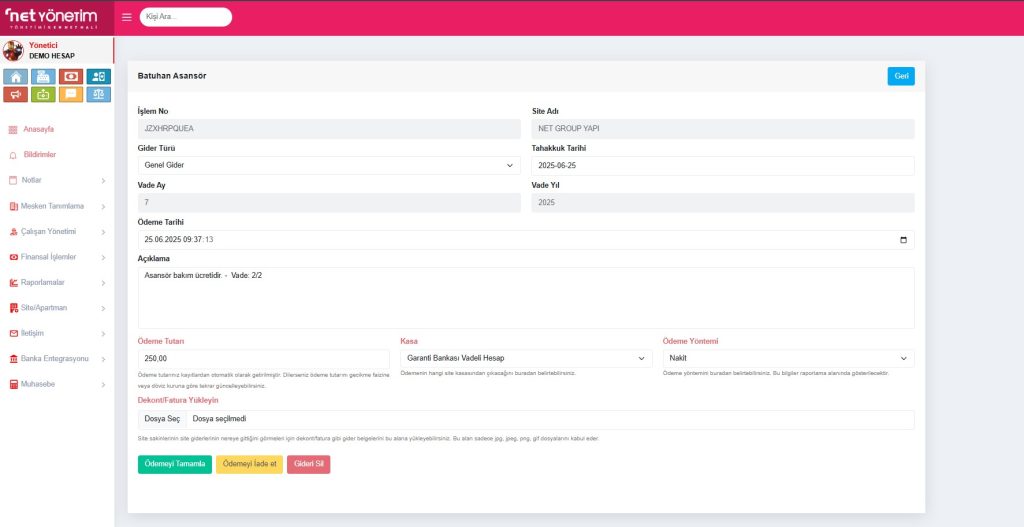The height and width of the screenshot is (527, 1024).
Task: Click the blue balance scale icon
Action: pos(99,95)
